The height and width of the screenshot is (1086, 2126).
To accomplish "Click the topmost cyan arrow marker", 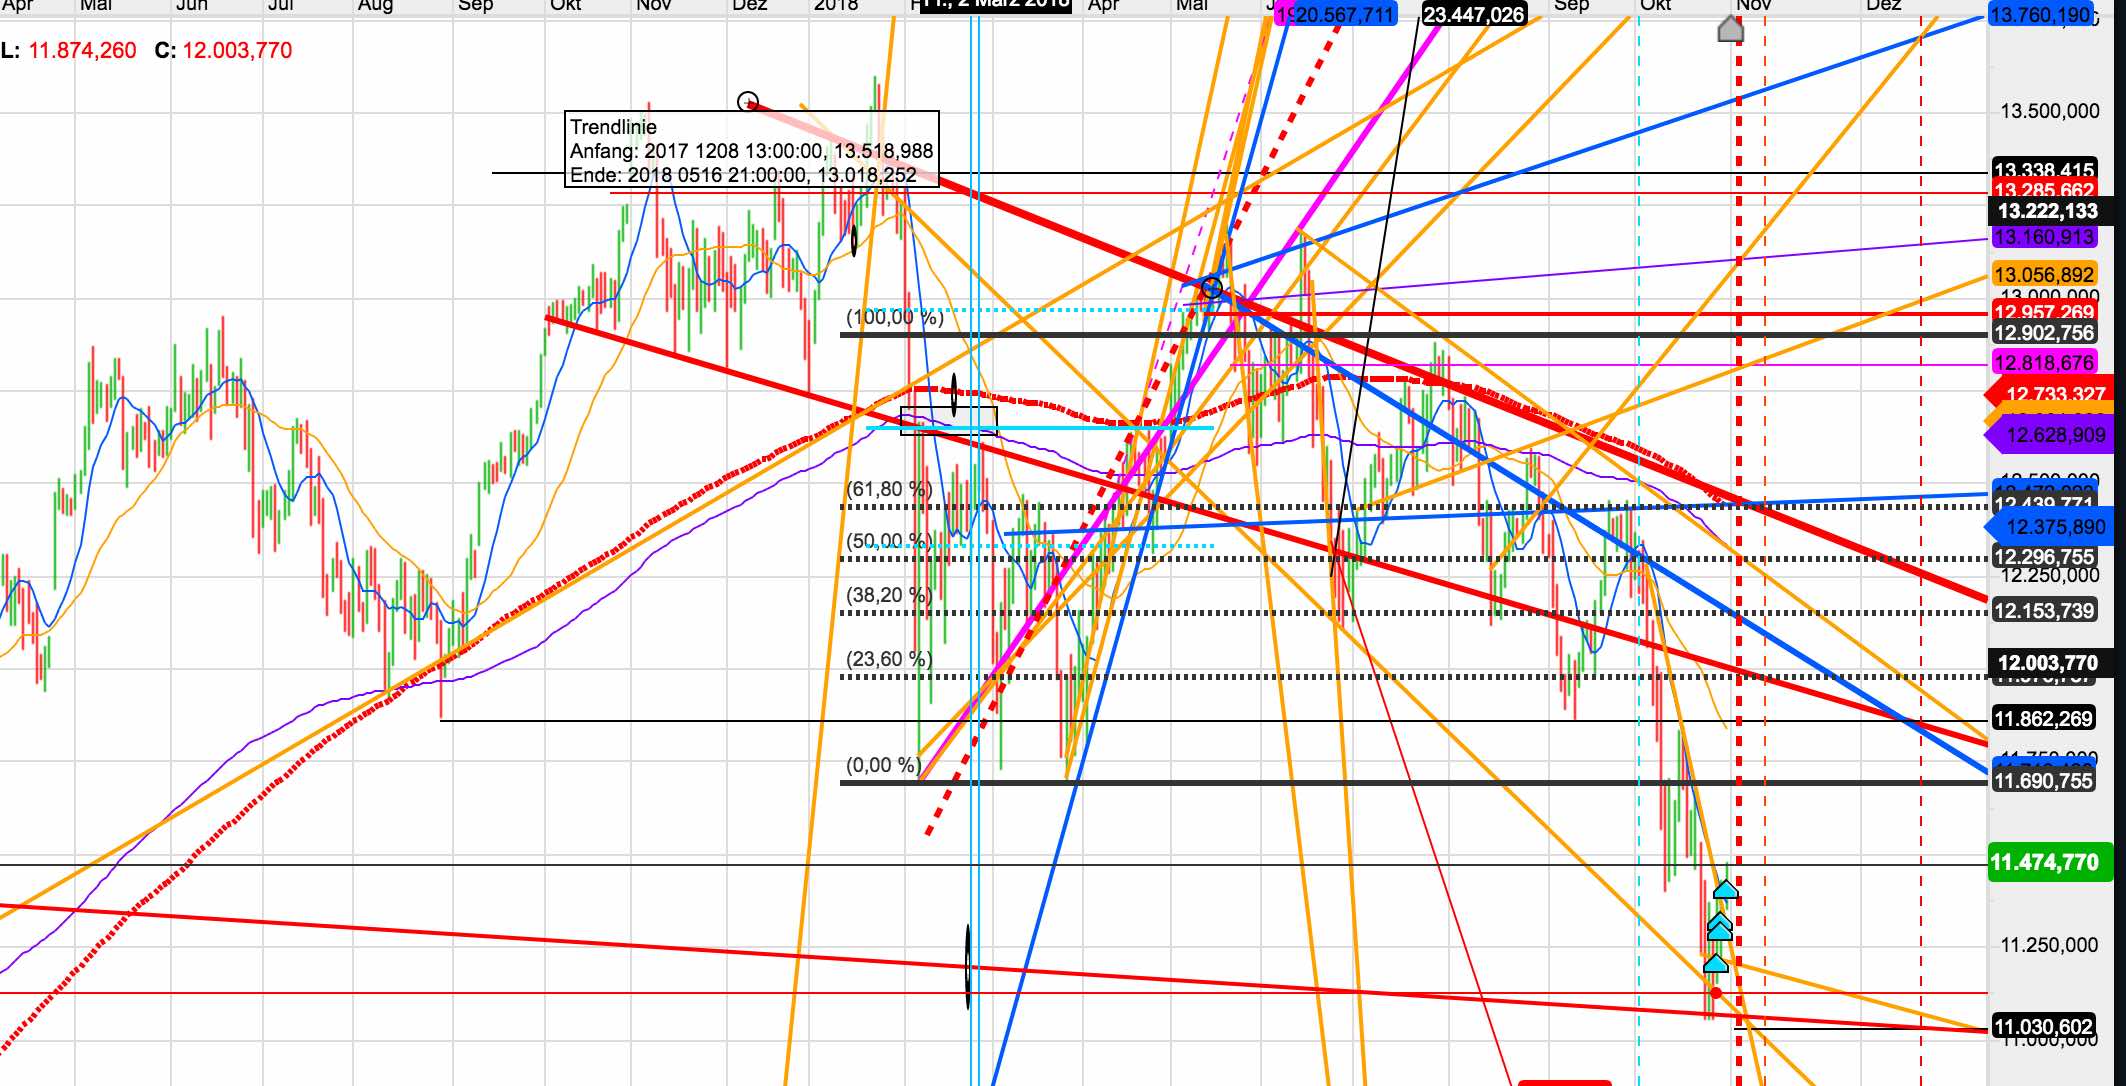I will click(1726, 889).
